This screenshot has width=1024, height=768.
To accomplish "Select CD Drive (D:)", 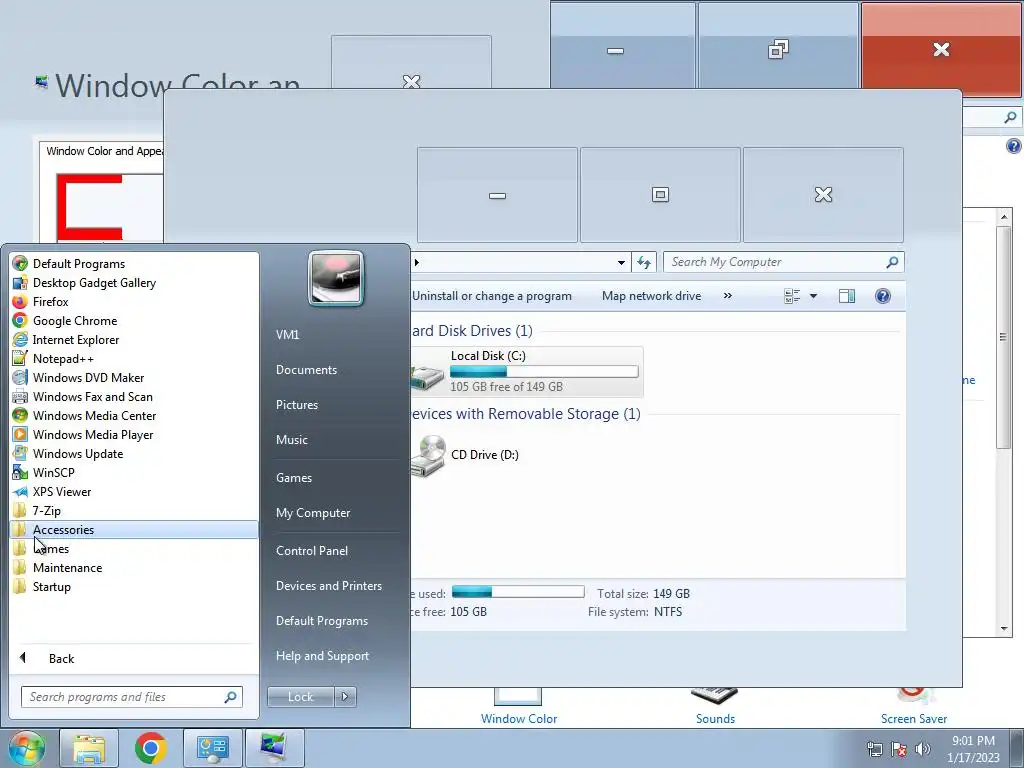I will [x=485, y=455].
